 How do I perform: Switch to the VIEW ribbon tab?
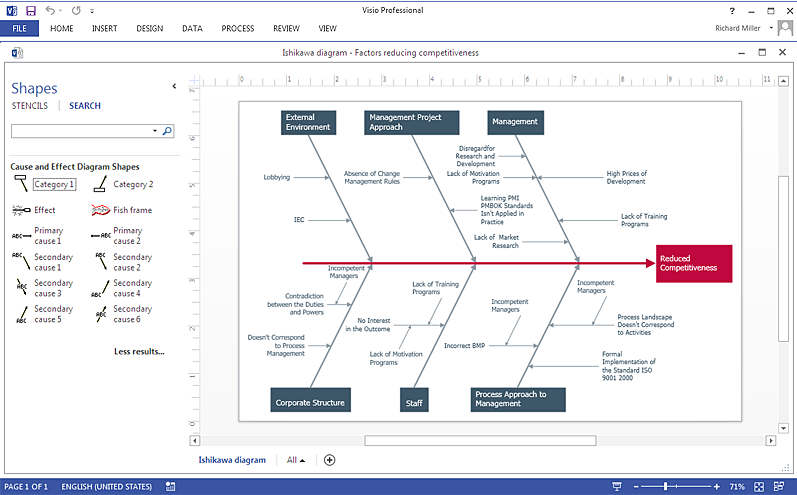[x=327, y=28]
